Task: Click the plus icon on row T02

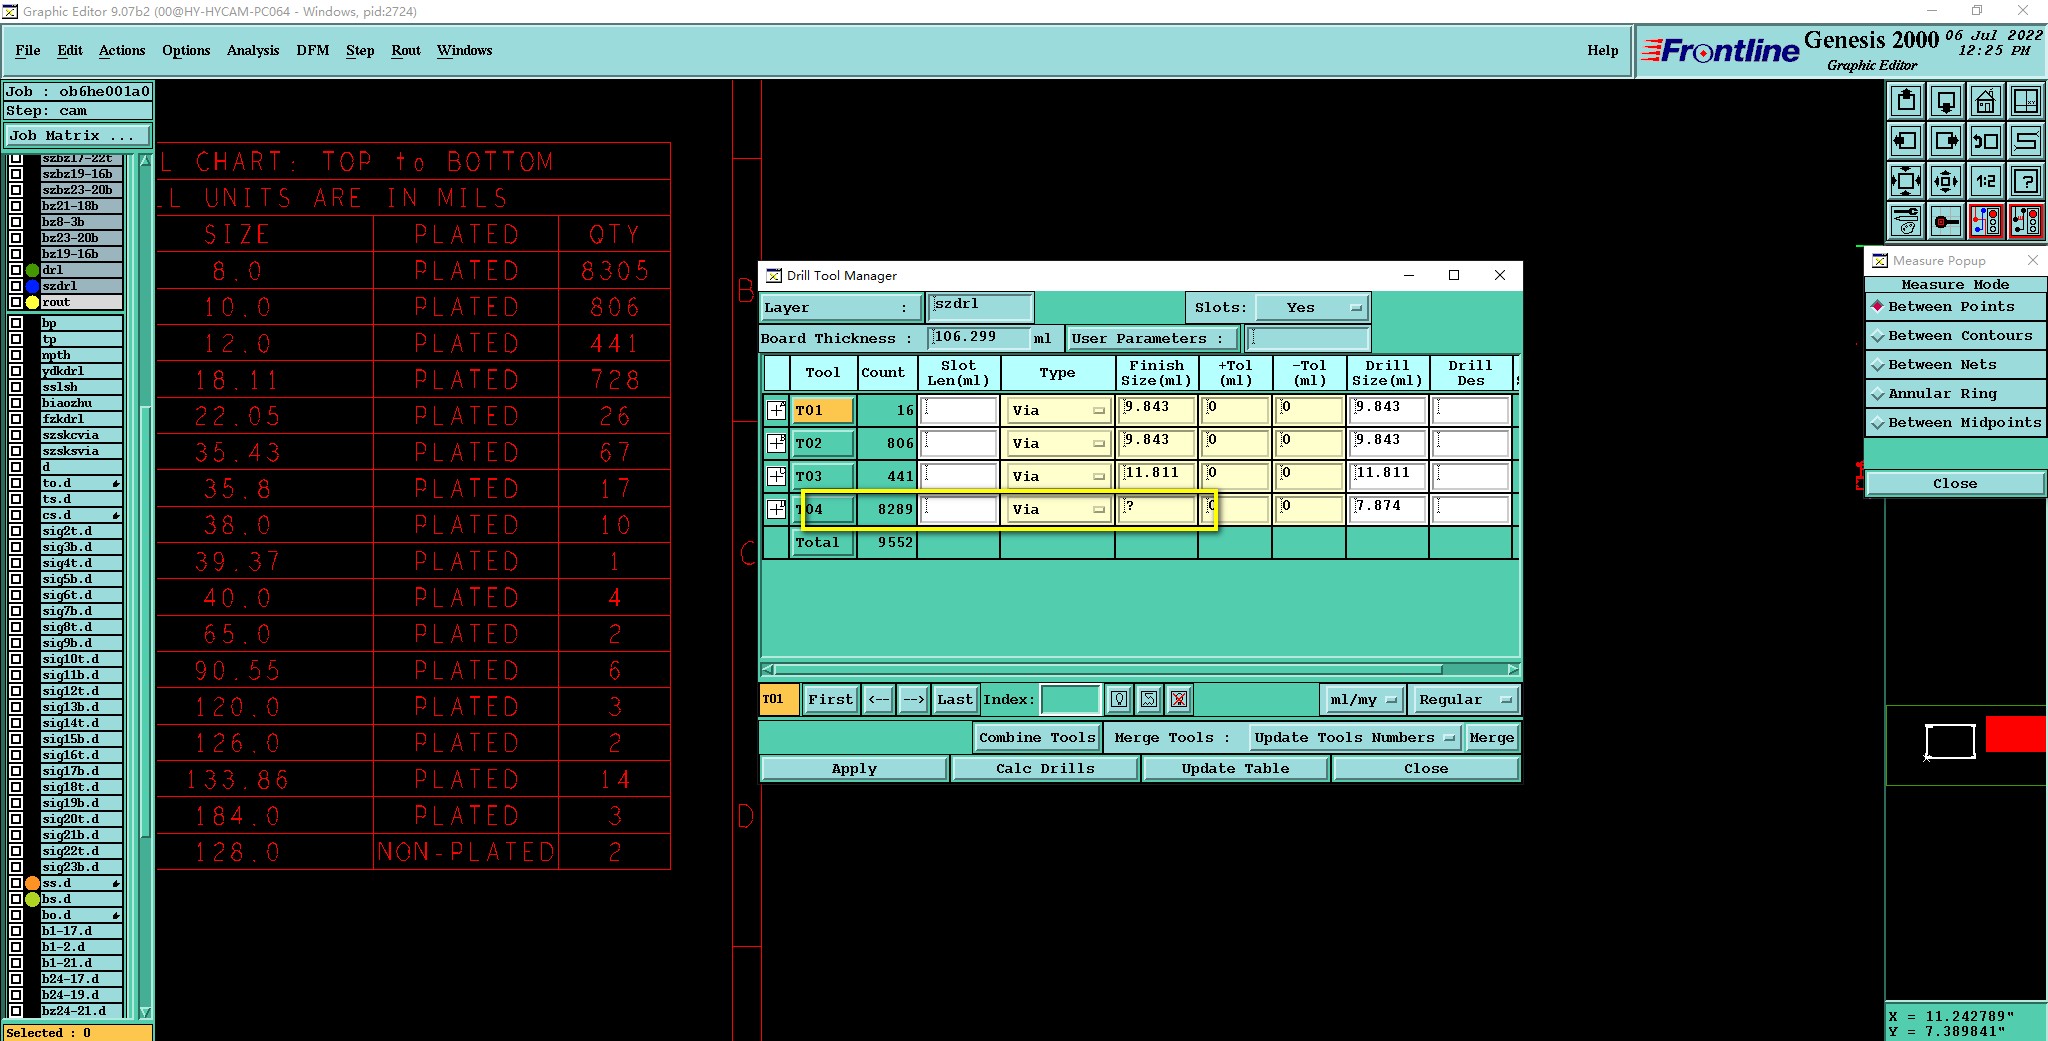Action: [776, 443]
